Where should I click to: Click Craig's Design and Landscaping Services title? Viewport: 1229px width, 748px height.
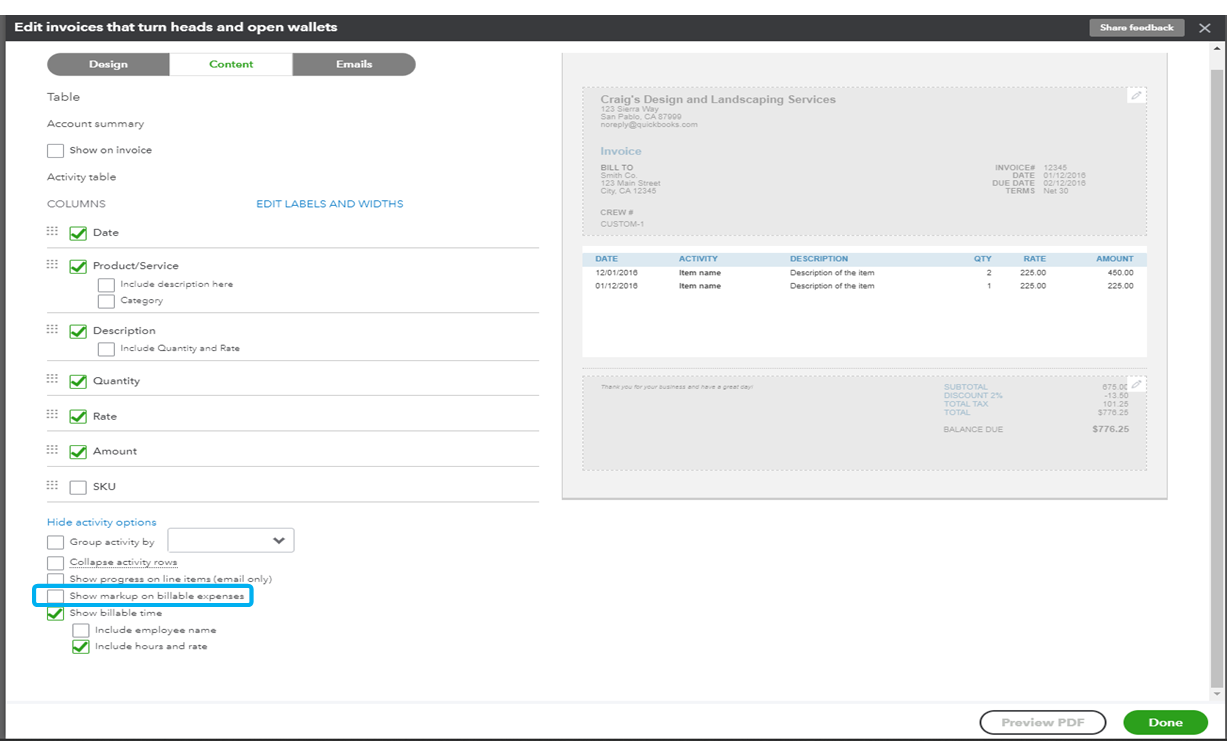718,99
